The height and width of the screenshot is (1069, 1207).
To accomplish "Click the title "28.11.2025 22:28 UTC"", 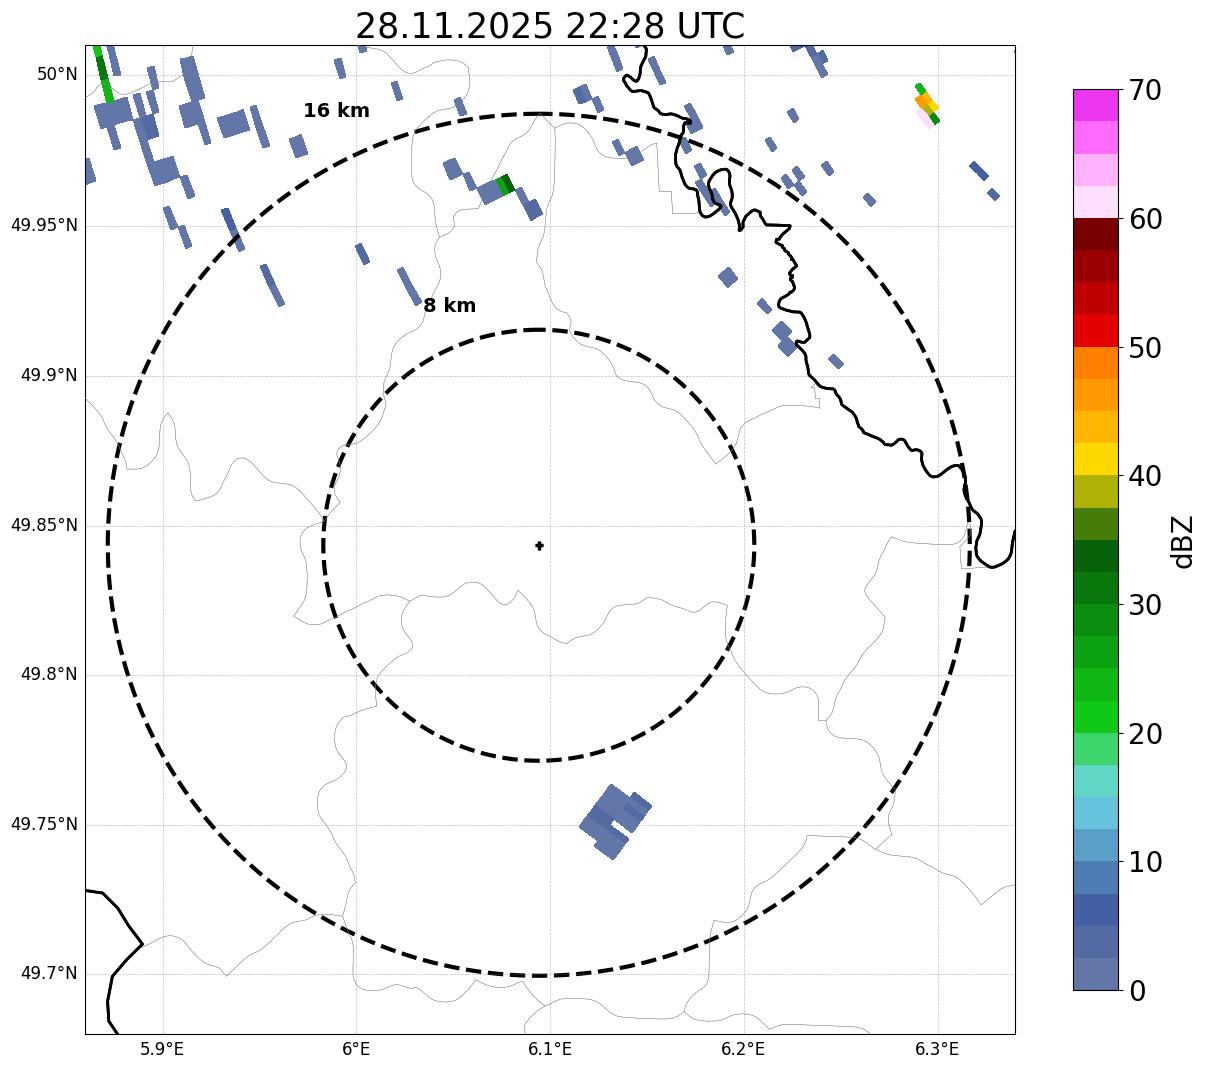I will coord(549,26).
